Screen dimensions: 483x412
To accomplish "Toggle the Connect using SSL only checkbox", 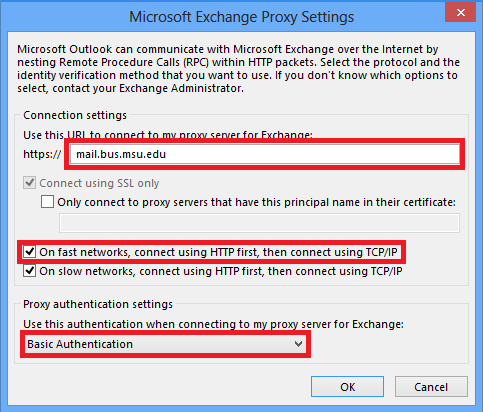I will click(x=29, y=183).
